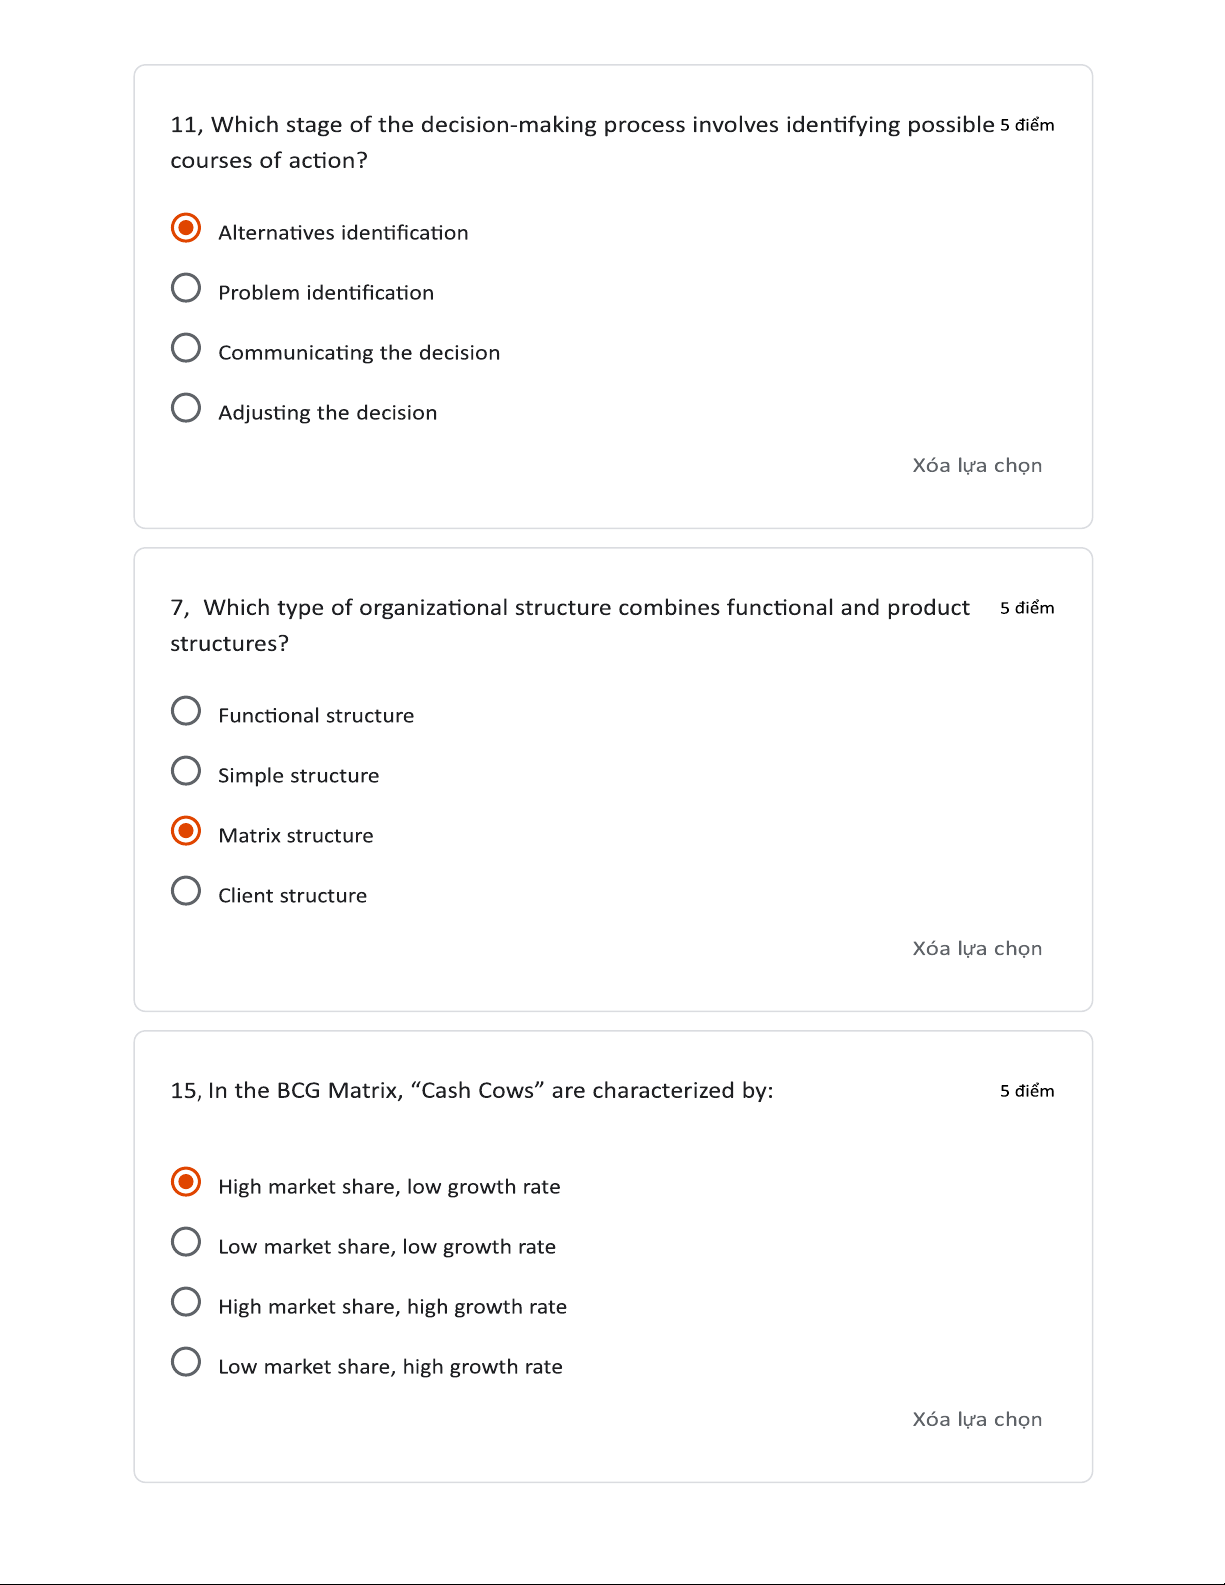This screenshot has width=1225, height=1585.
Task: Pick Low market share, high growth rate
Action: 186,1362
